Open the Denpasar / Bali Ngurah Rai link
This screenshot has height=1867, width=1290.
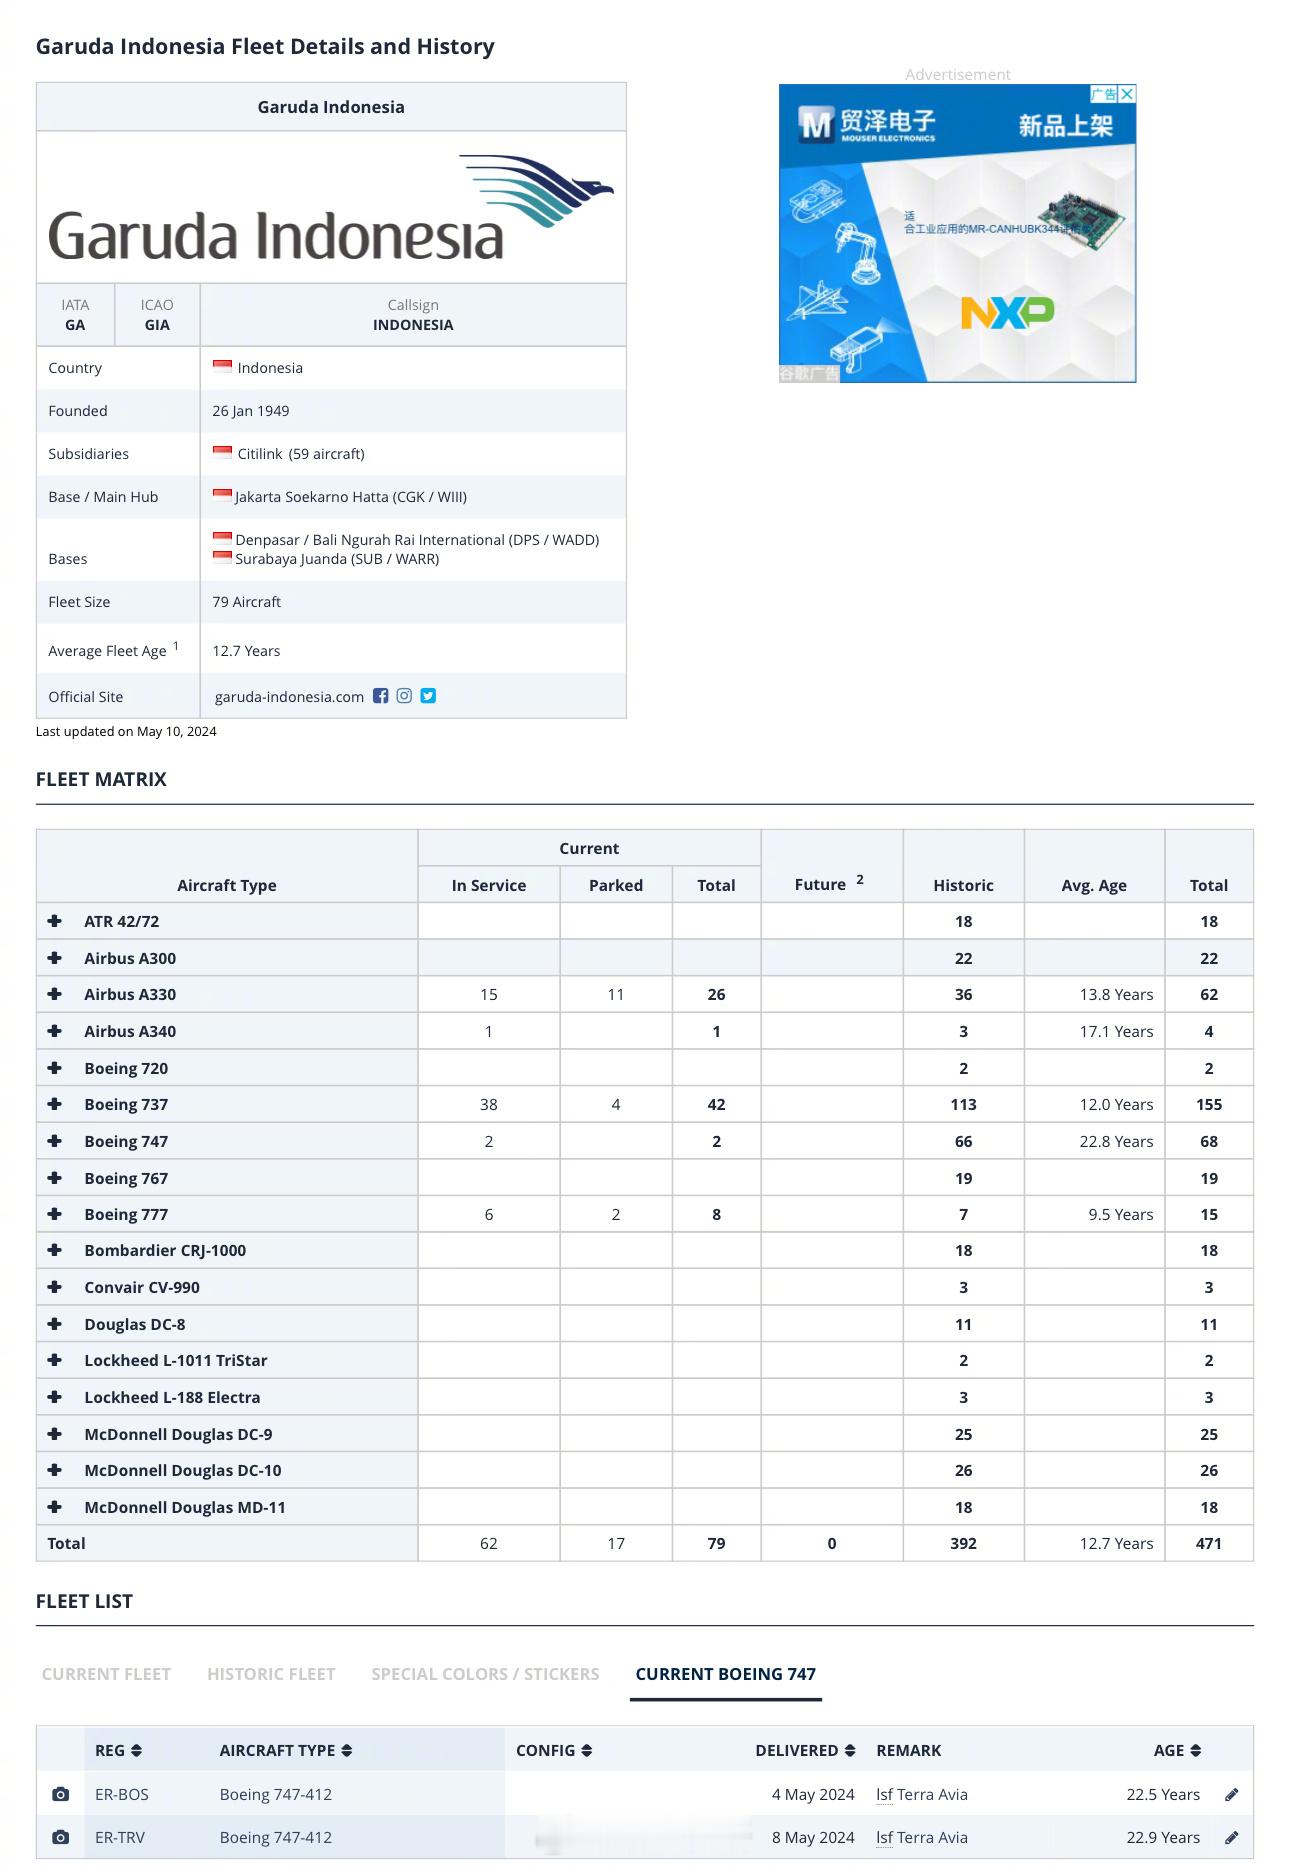(x=417, y=540)
